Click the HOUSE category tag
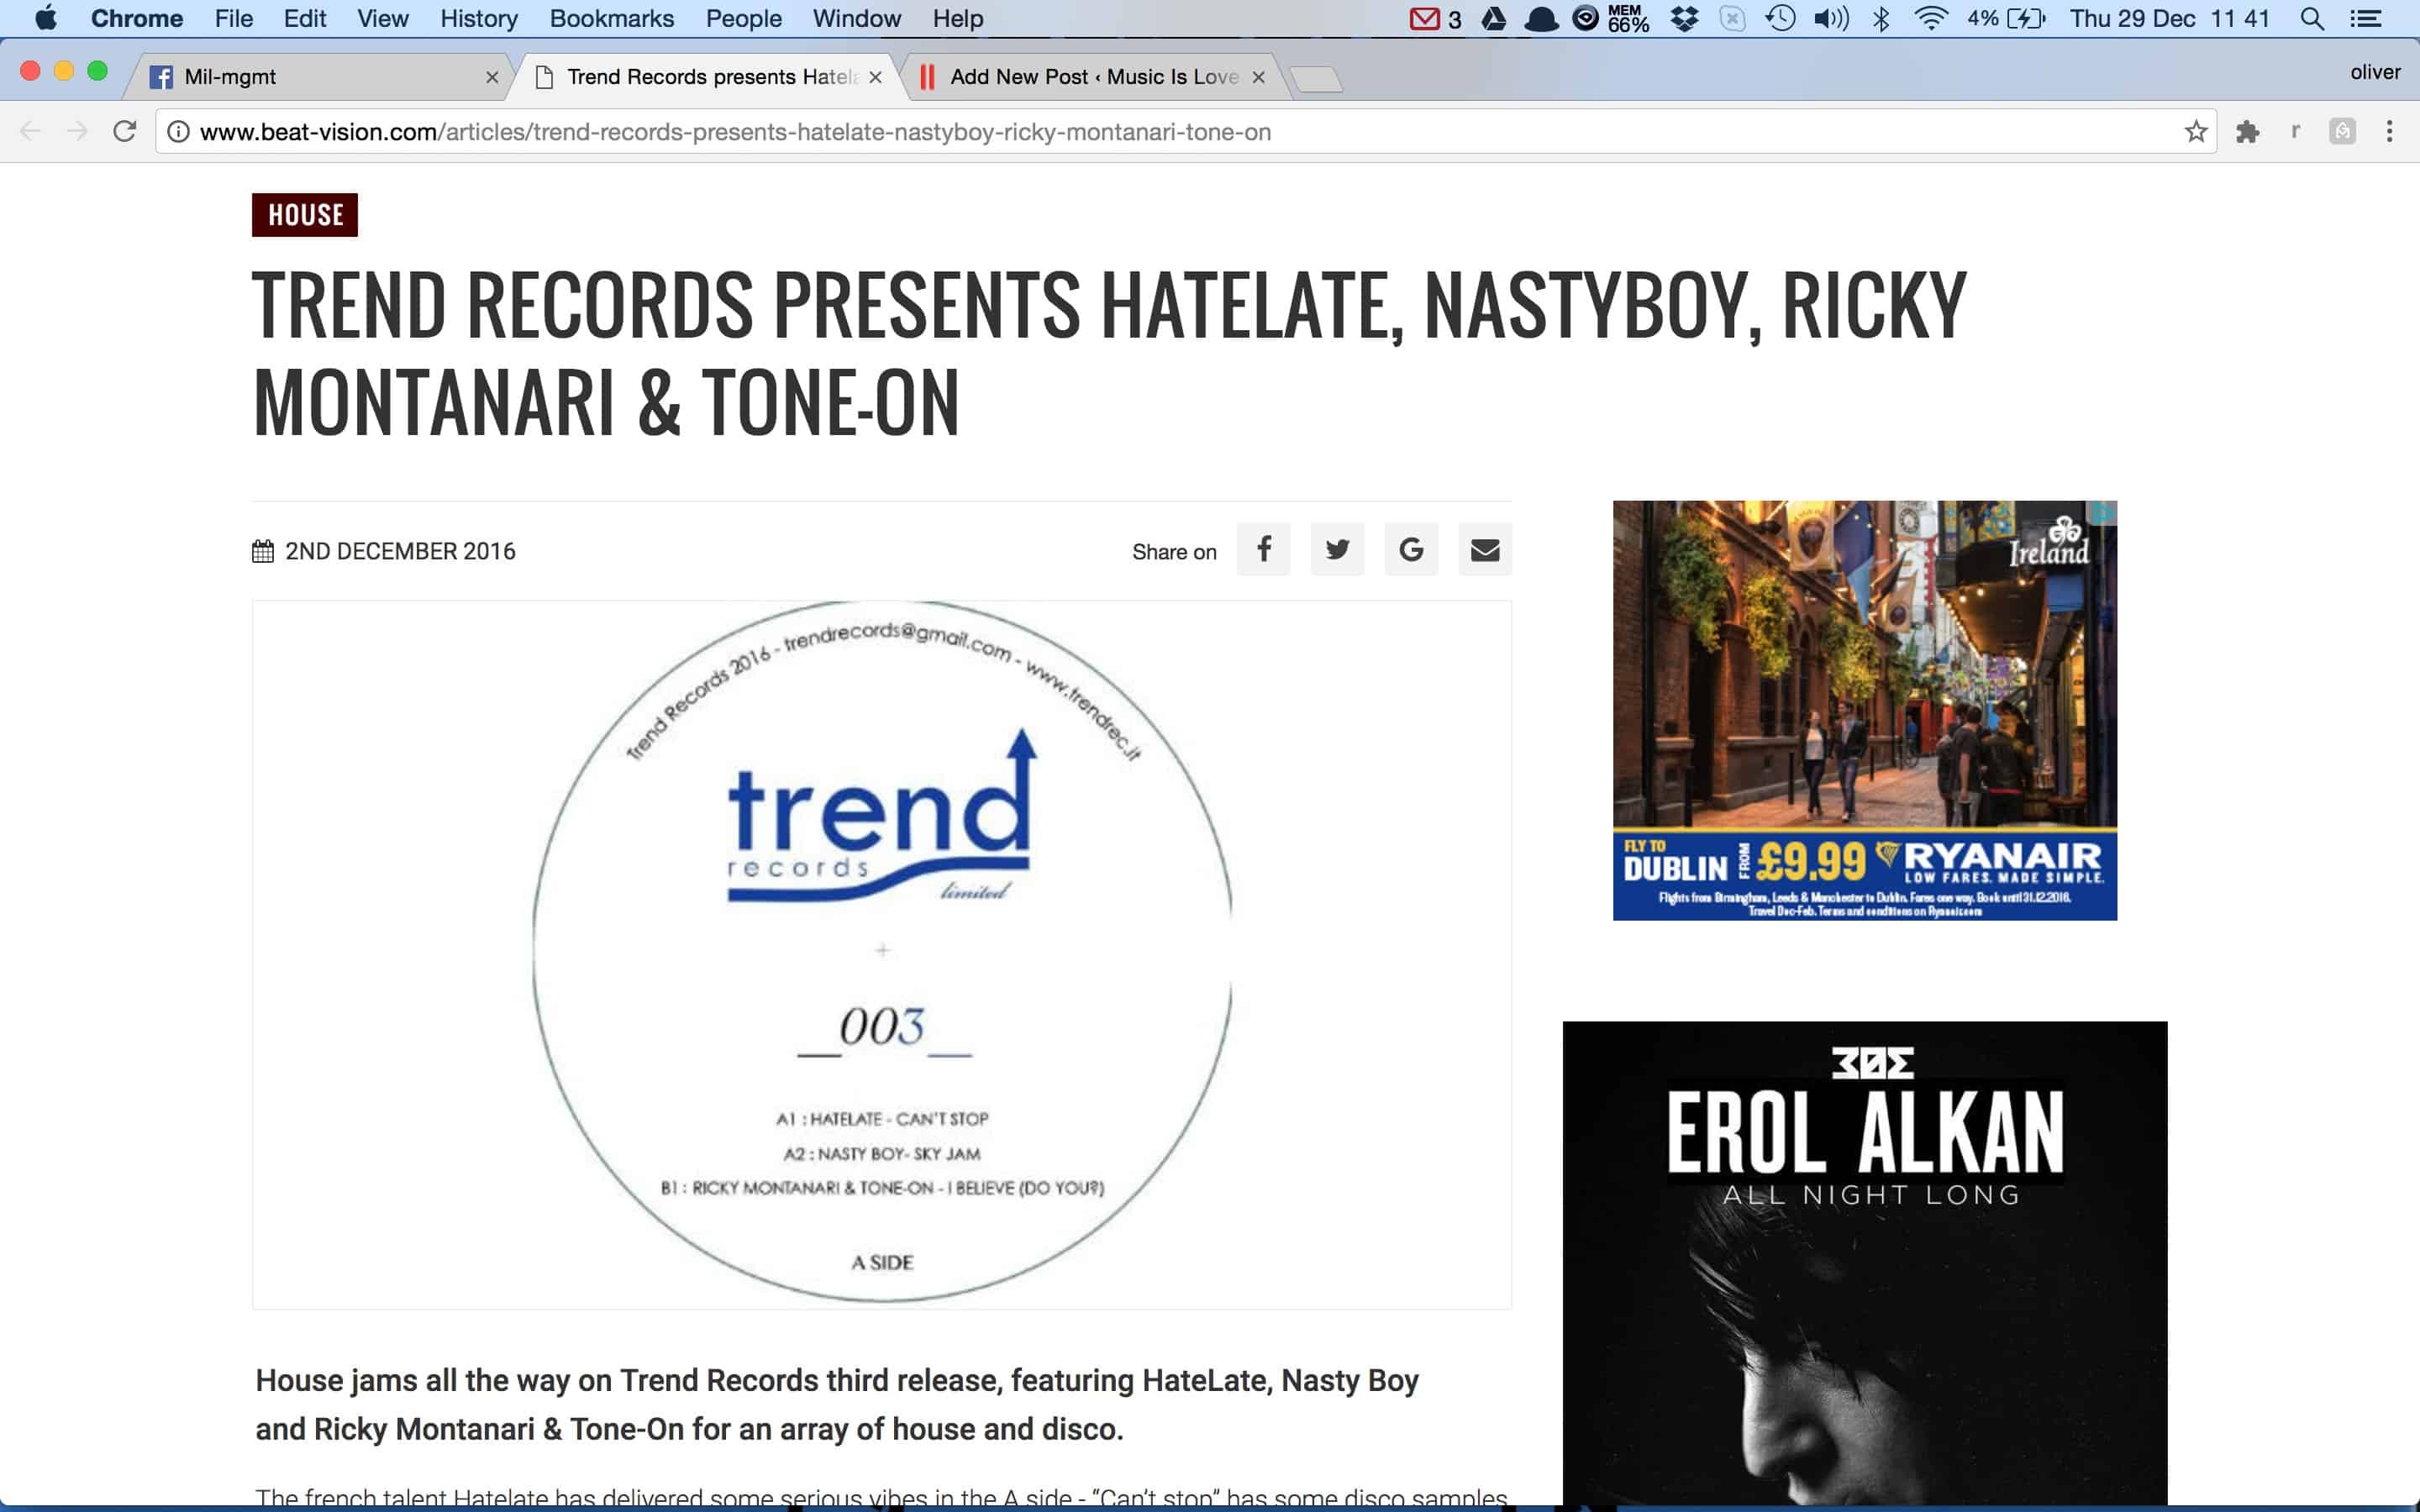The image size is (2420, 1512). tap(305, 215)
